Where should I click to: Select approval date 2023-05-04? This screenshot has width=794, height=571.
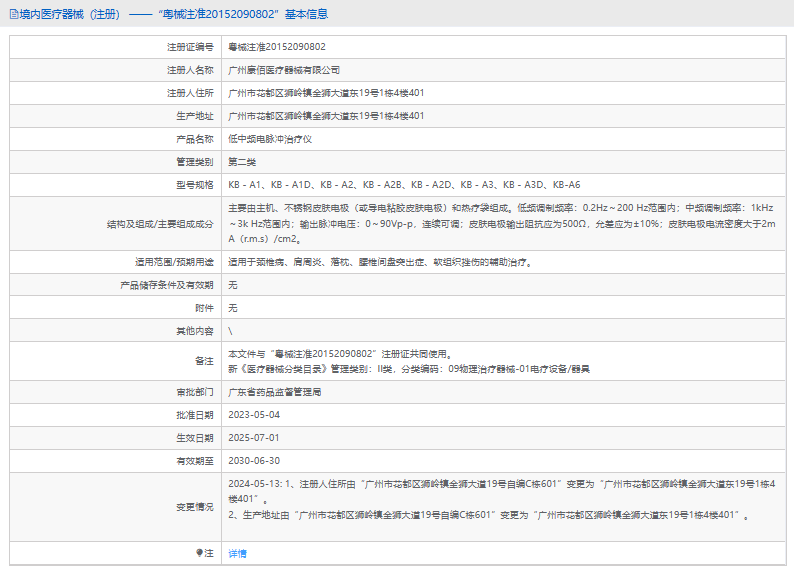pyautogui.click(x=254, y=415)
